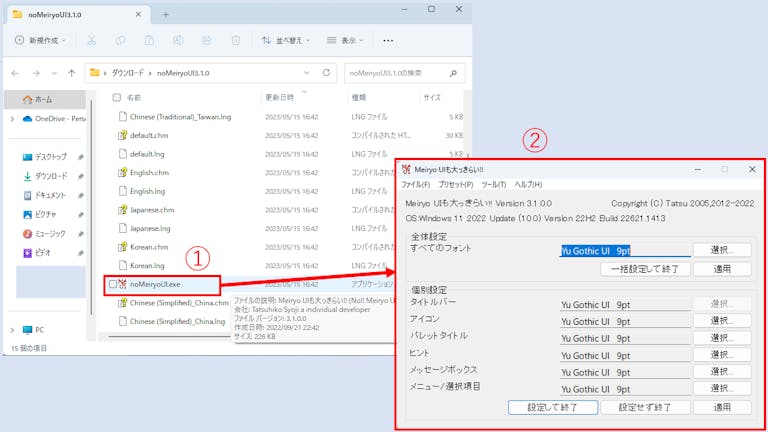Viewport: 768px width, 432px height.
Task: Open recent locations dropdown arrow
Action: [54, 73]
